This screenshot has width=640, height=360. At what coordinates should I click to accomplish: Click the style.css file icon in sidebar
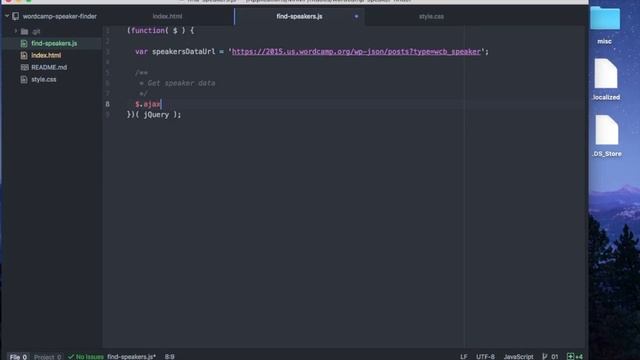click(24, 79)
